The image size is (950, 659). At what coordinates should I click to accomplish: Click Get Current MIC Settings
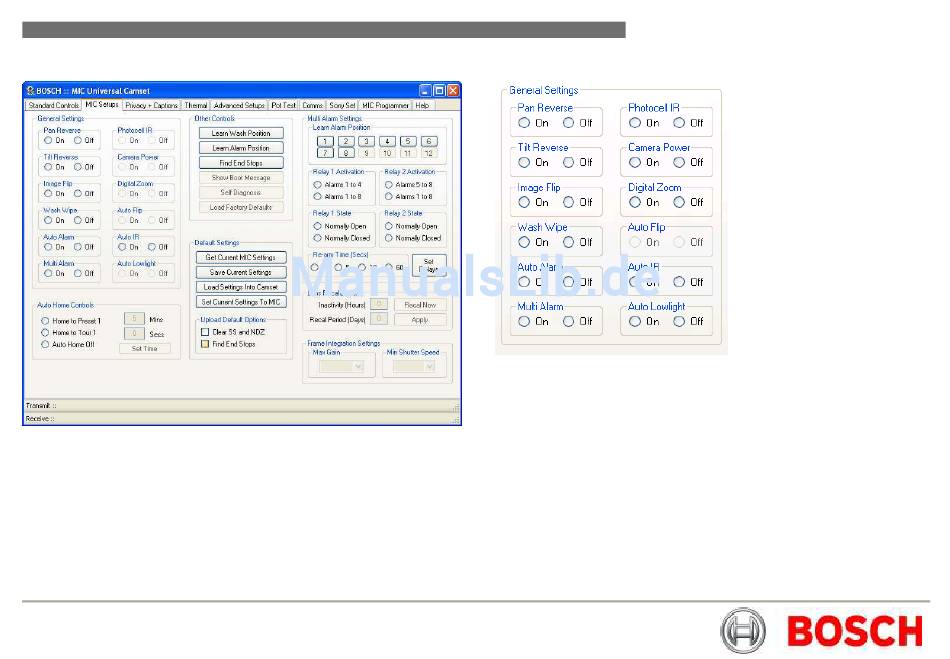(241, 257)
